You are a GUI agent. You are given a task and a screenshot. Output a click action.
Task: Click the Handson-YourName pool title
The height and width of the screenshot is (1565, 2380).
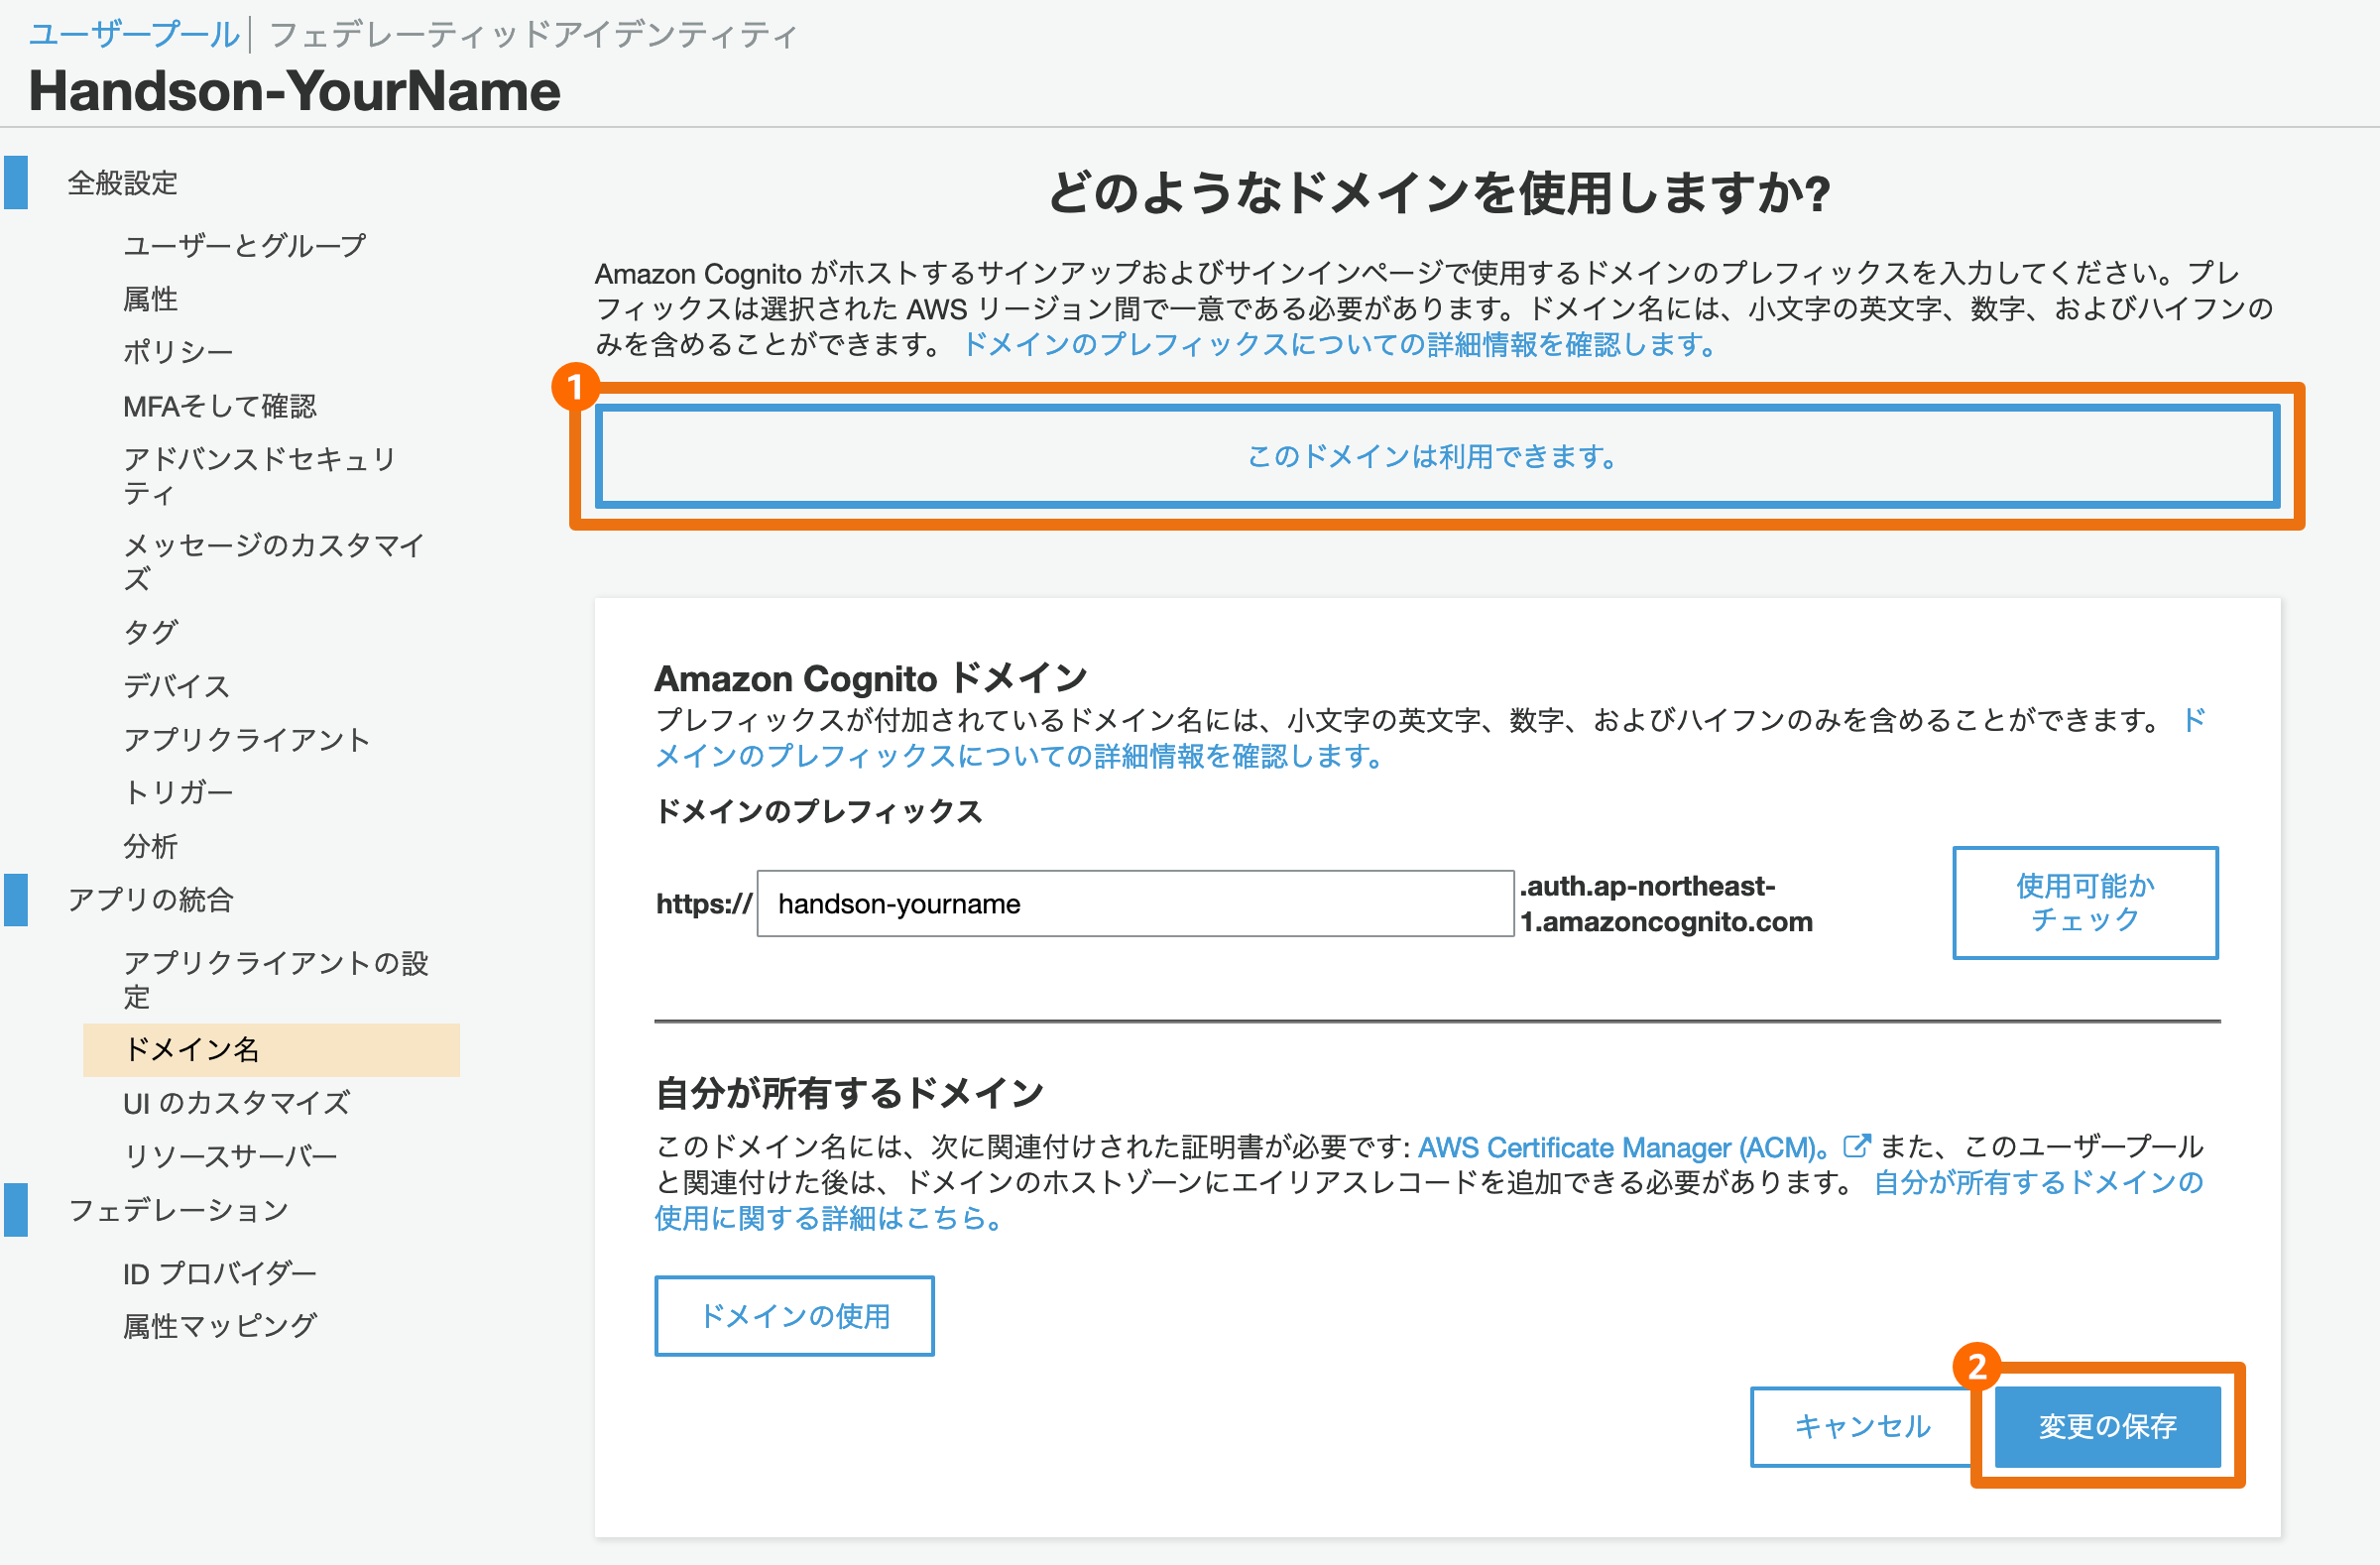294,91
